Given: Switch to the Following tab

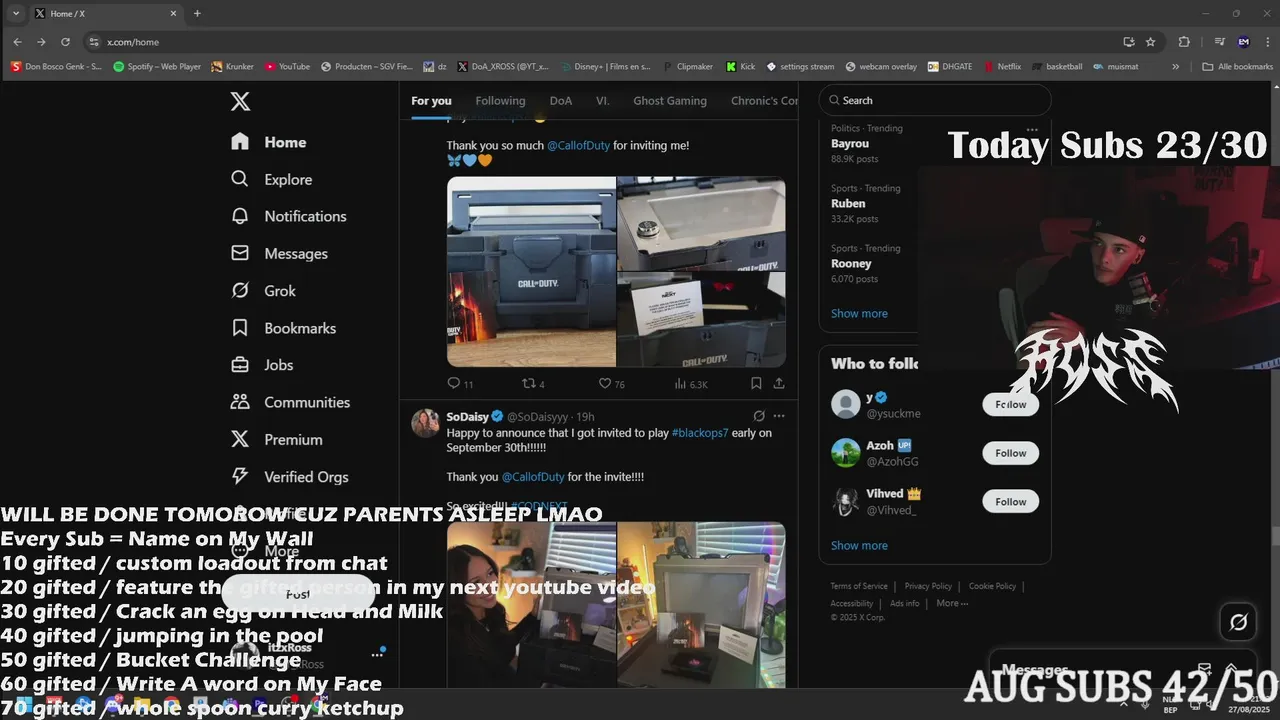Looking at the screenshot, I should 500,101.
